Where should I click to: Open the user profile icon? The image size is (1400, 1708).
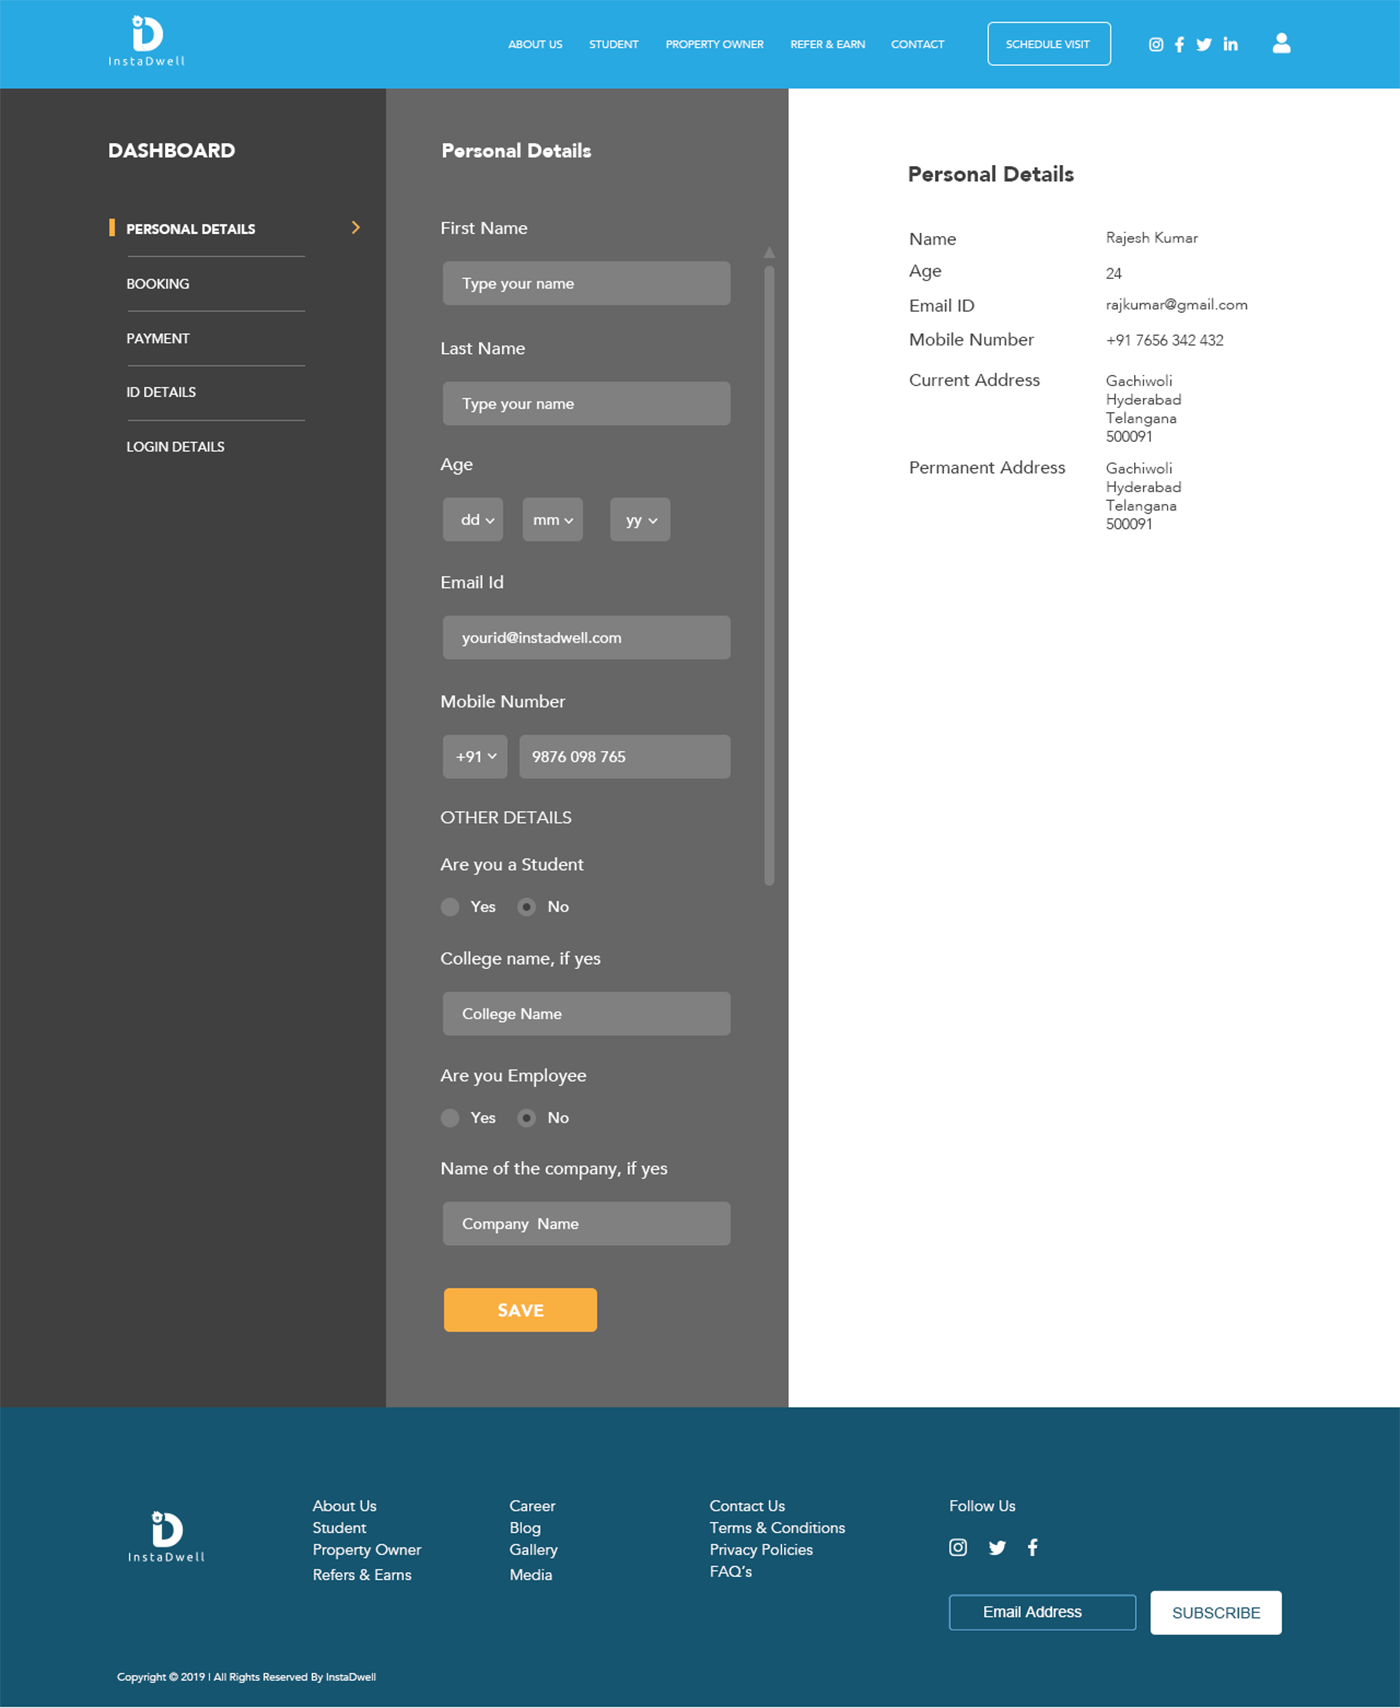(1281, 43)
